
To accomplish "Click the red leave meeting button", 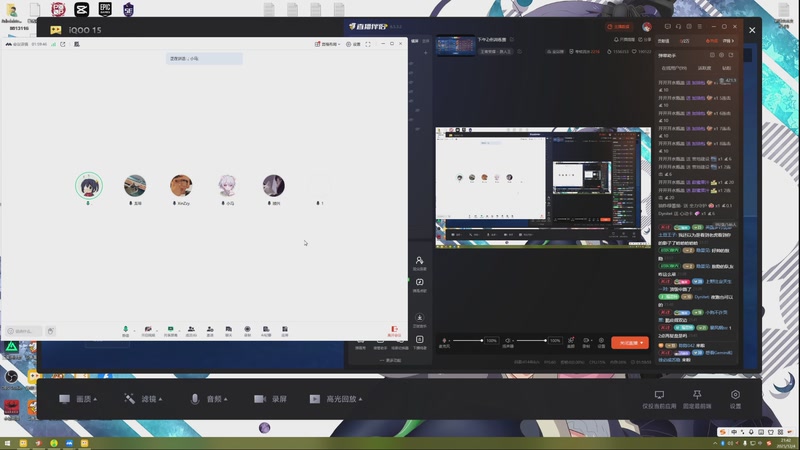I will coord(394,331).
